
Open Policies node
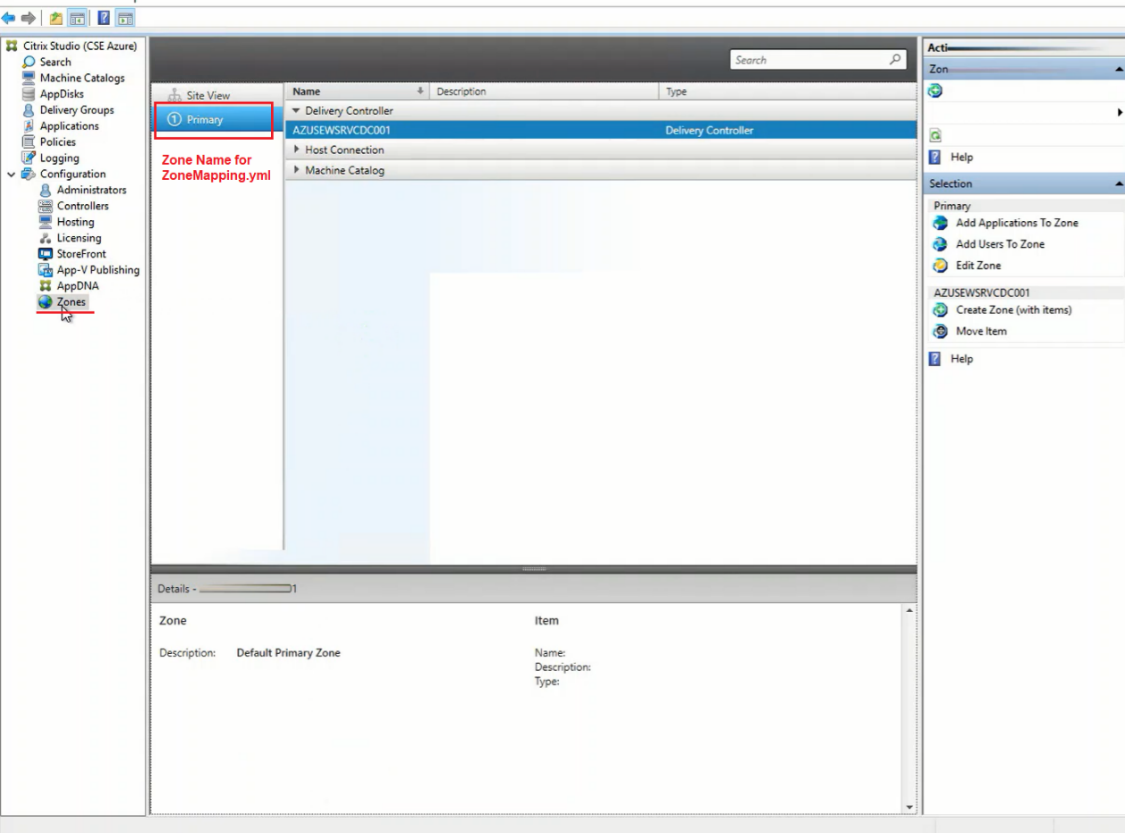(x=57, y=142)
